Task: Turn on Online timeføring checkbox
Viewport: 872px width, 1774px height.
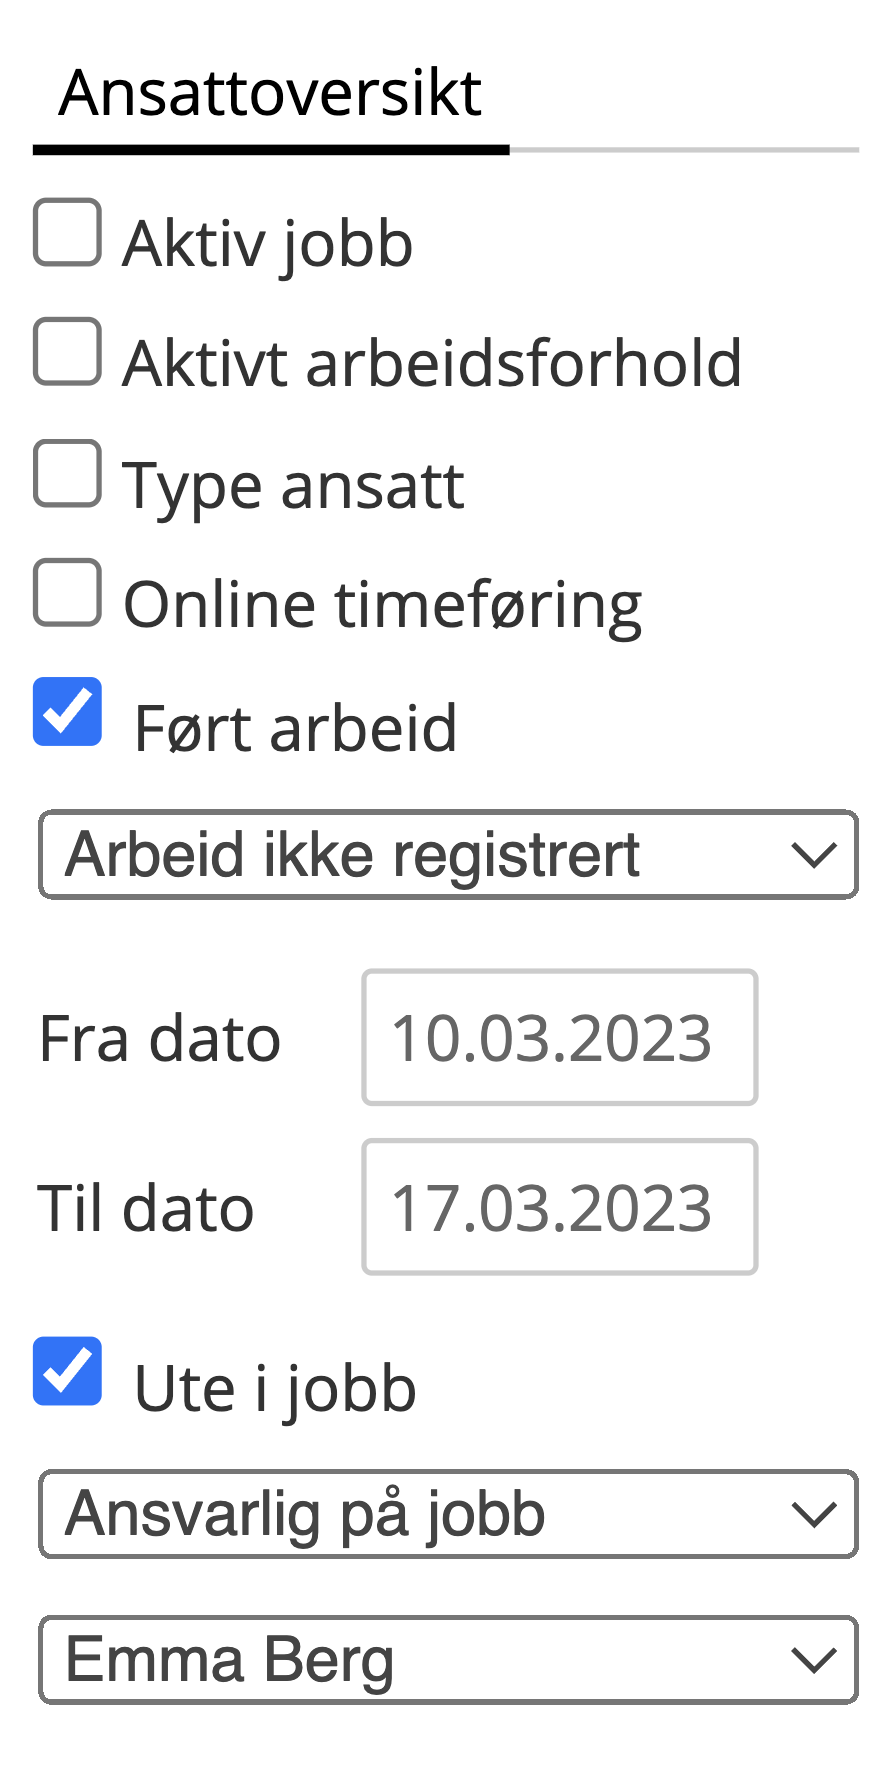Action: pyautogui.click(x=67, y=593)
